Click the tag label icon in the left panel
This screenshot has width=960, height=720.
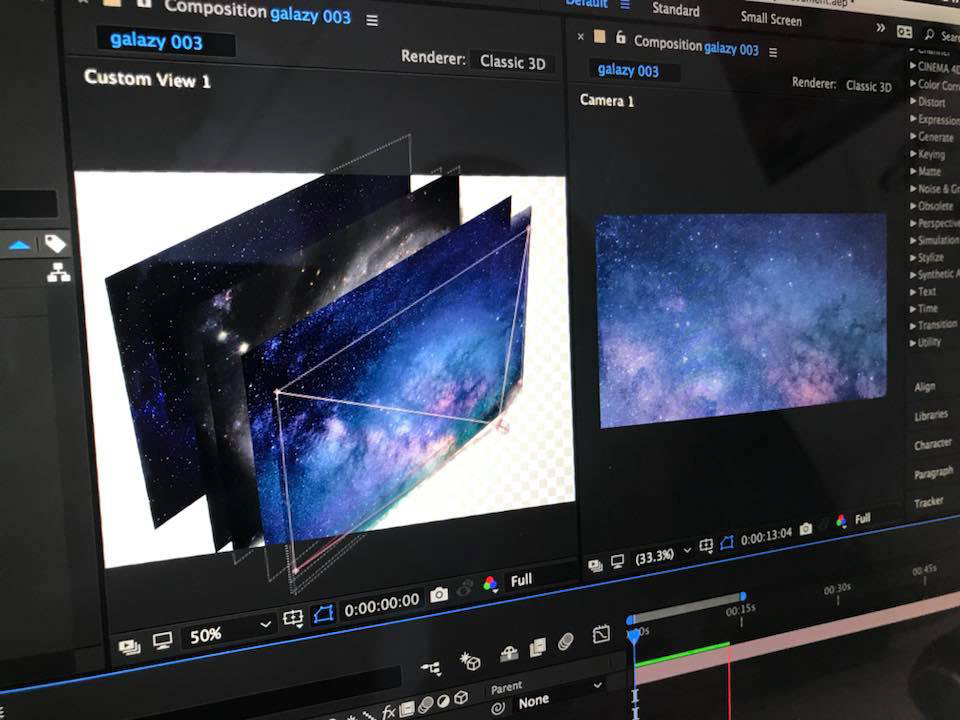point(55,244)
